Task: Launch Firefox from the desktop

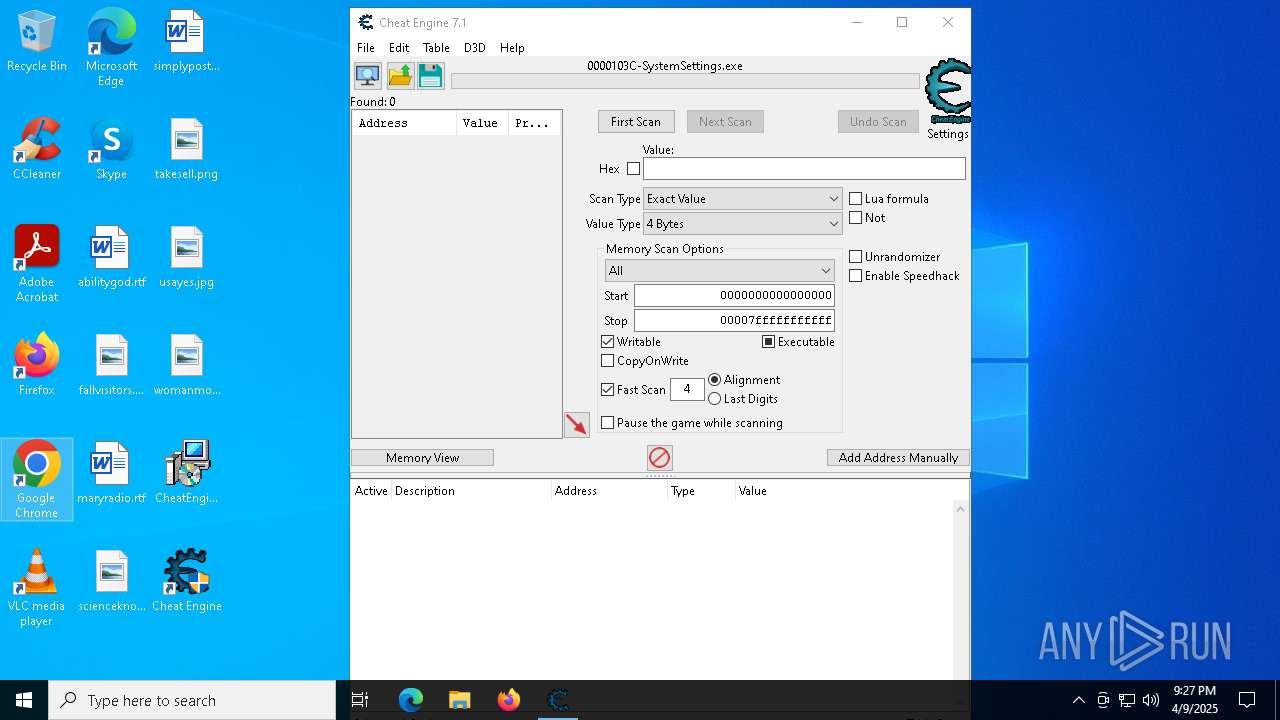Action: point(37,366)
